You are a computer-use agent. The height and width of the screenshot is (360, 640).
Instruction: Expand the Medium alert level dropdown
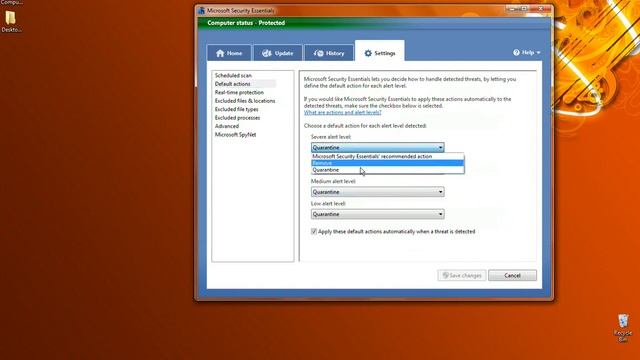[x=378, y=192]
